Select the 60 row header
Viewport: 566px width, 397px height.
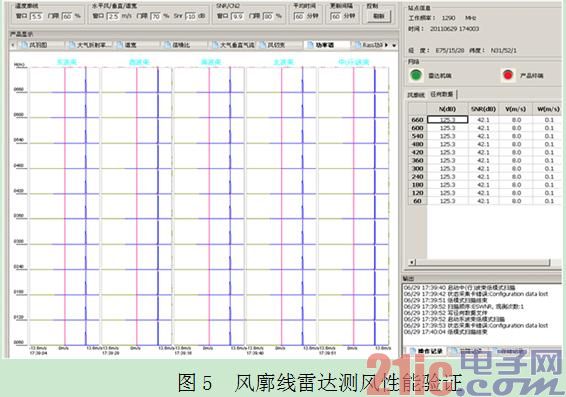tap(417, 201)
